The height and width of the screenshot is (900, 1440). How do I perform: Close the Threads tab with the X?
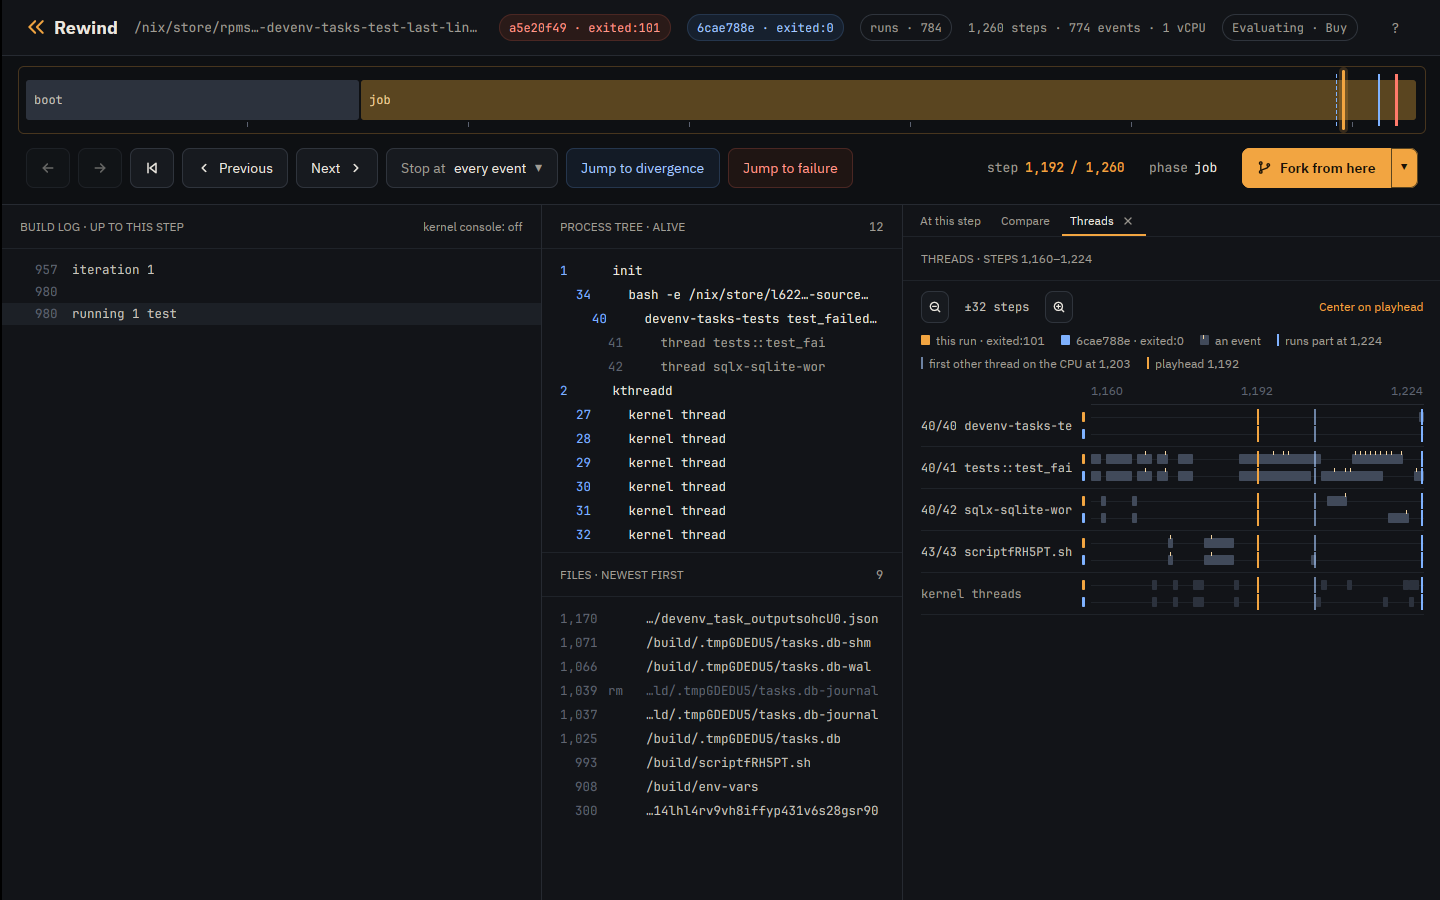[1128, 221]
